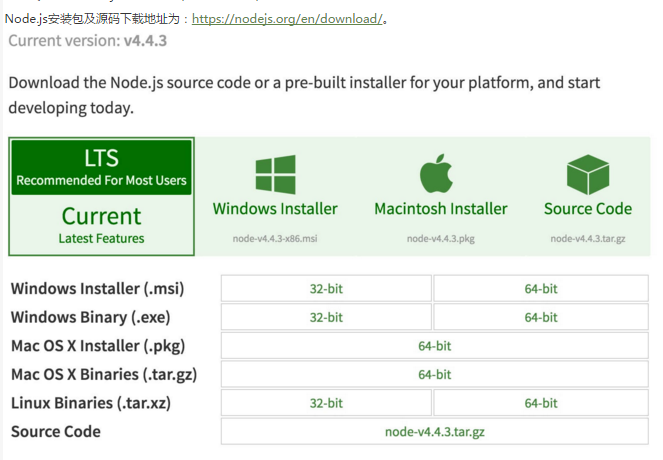Download 32-bit Windows Binary (.exe)
This screenshot has width=663, height=460.
[326, 317]
